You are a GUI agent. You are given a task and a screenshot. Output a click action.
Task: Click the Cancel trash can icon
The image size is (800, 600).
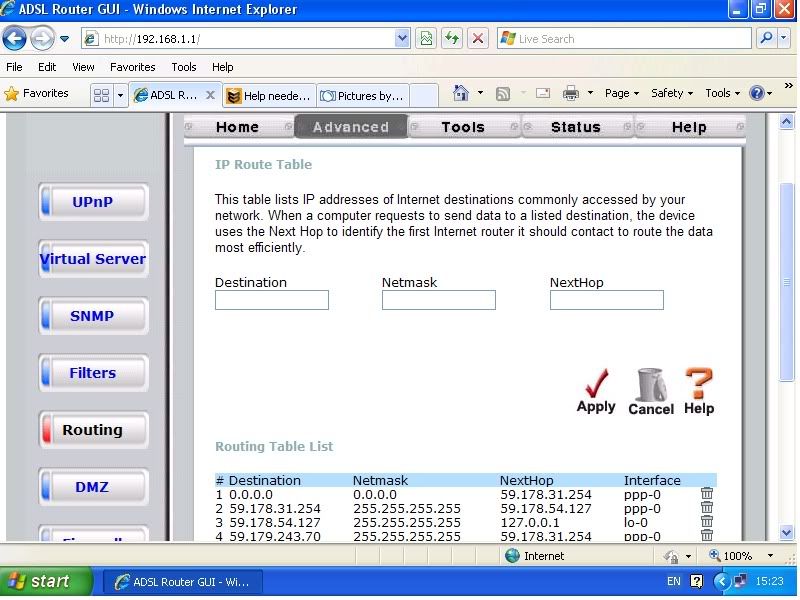click(651, 390)
